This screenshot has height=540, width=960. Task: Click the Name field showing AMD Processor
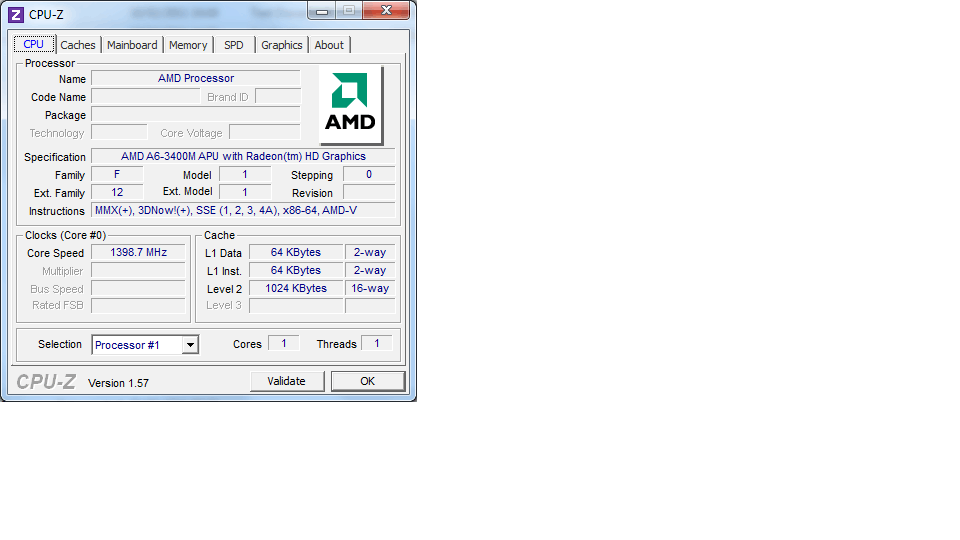click(196, 78)
